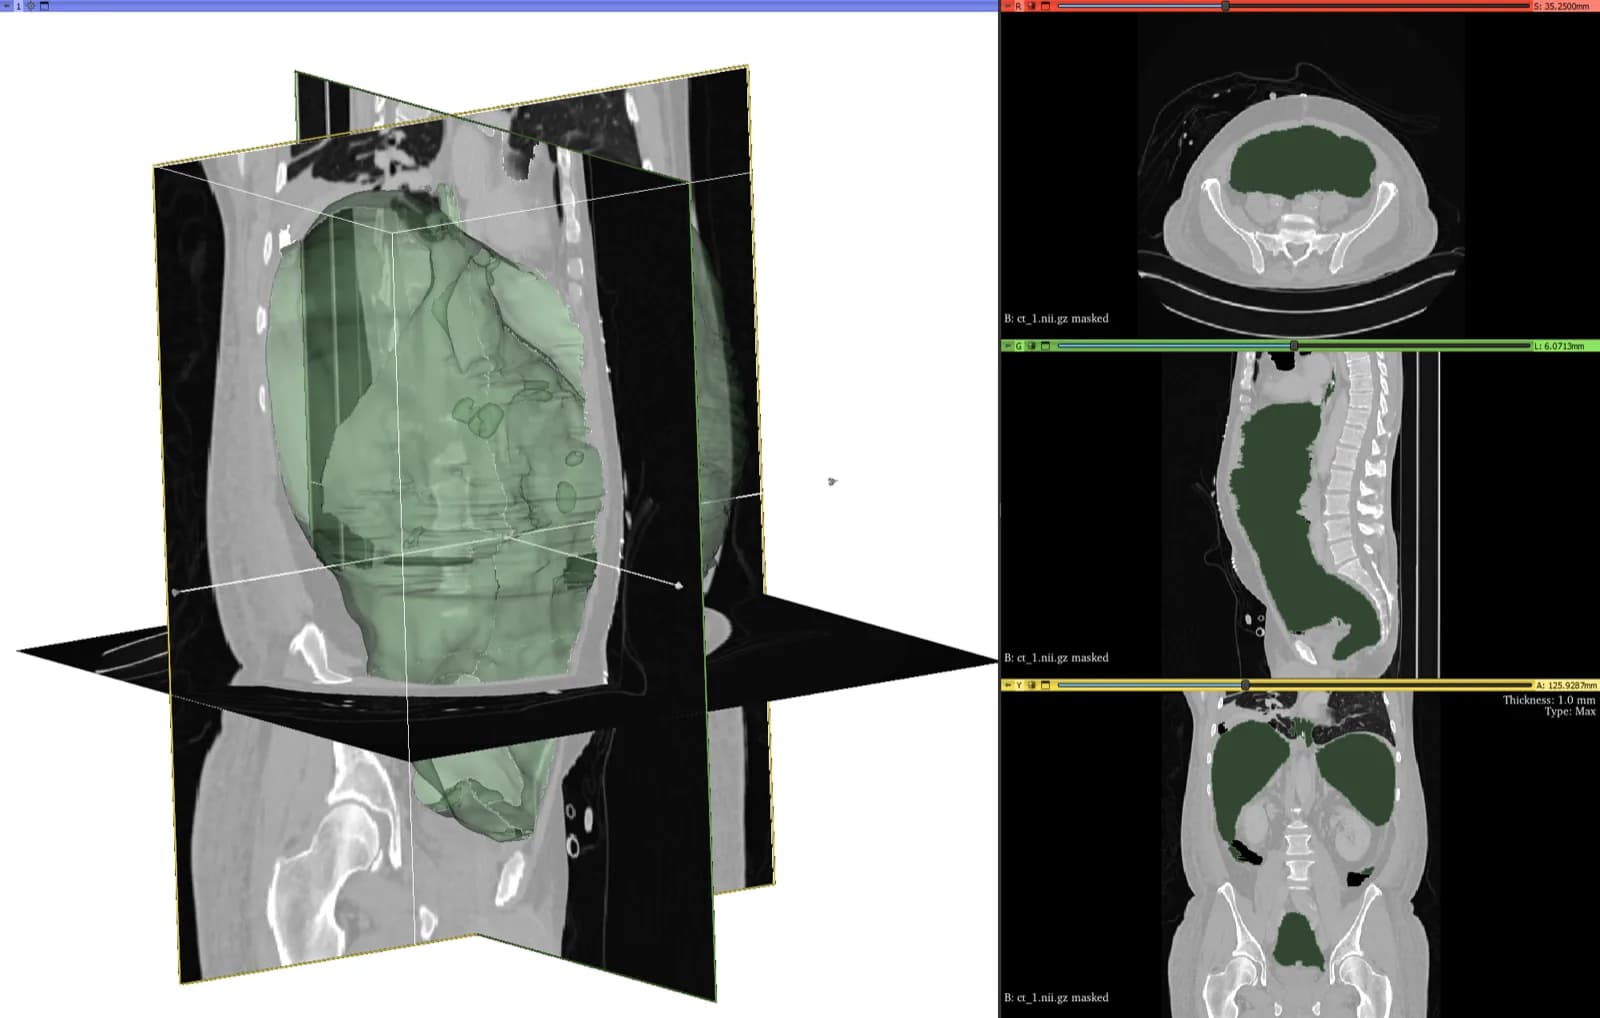This screenshot has height=1018, width=1600.
Task: Click the link icon in yellow slice bar
Action: [1032, 685]
